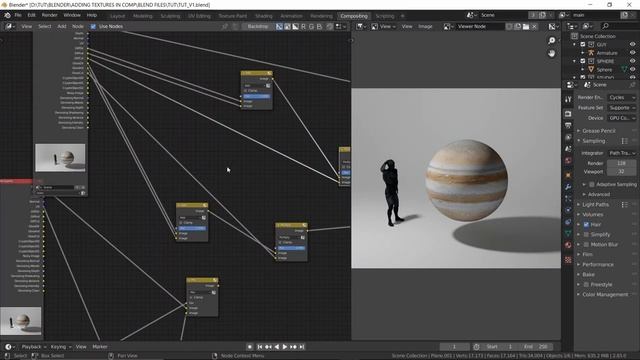Open the image browse dropdown beside Viewer Node

point(448,26)
